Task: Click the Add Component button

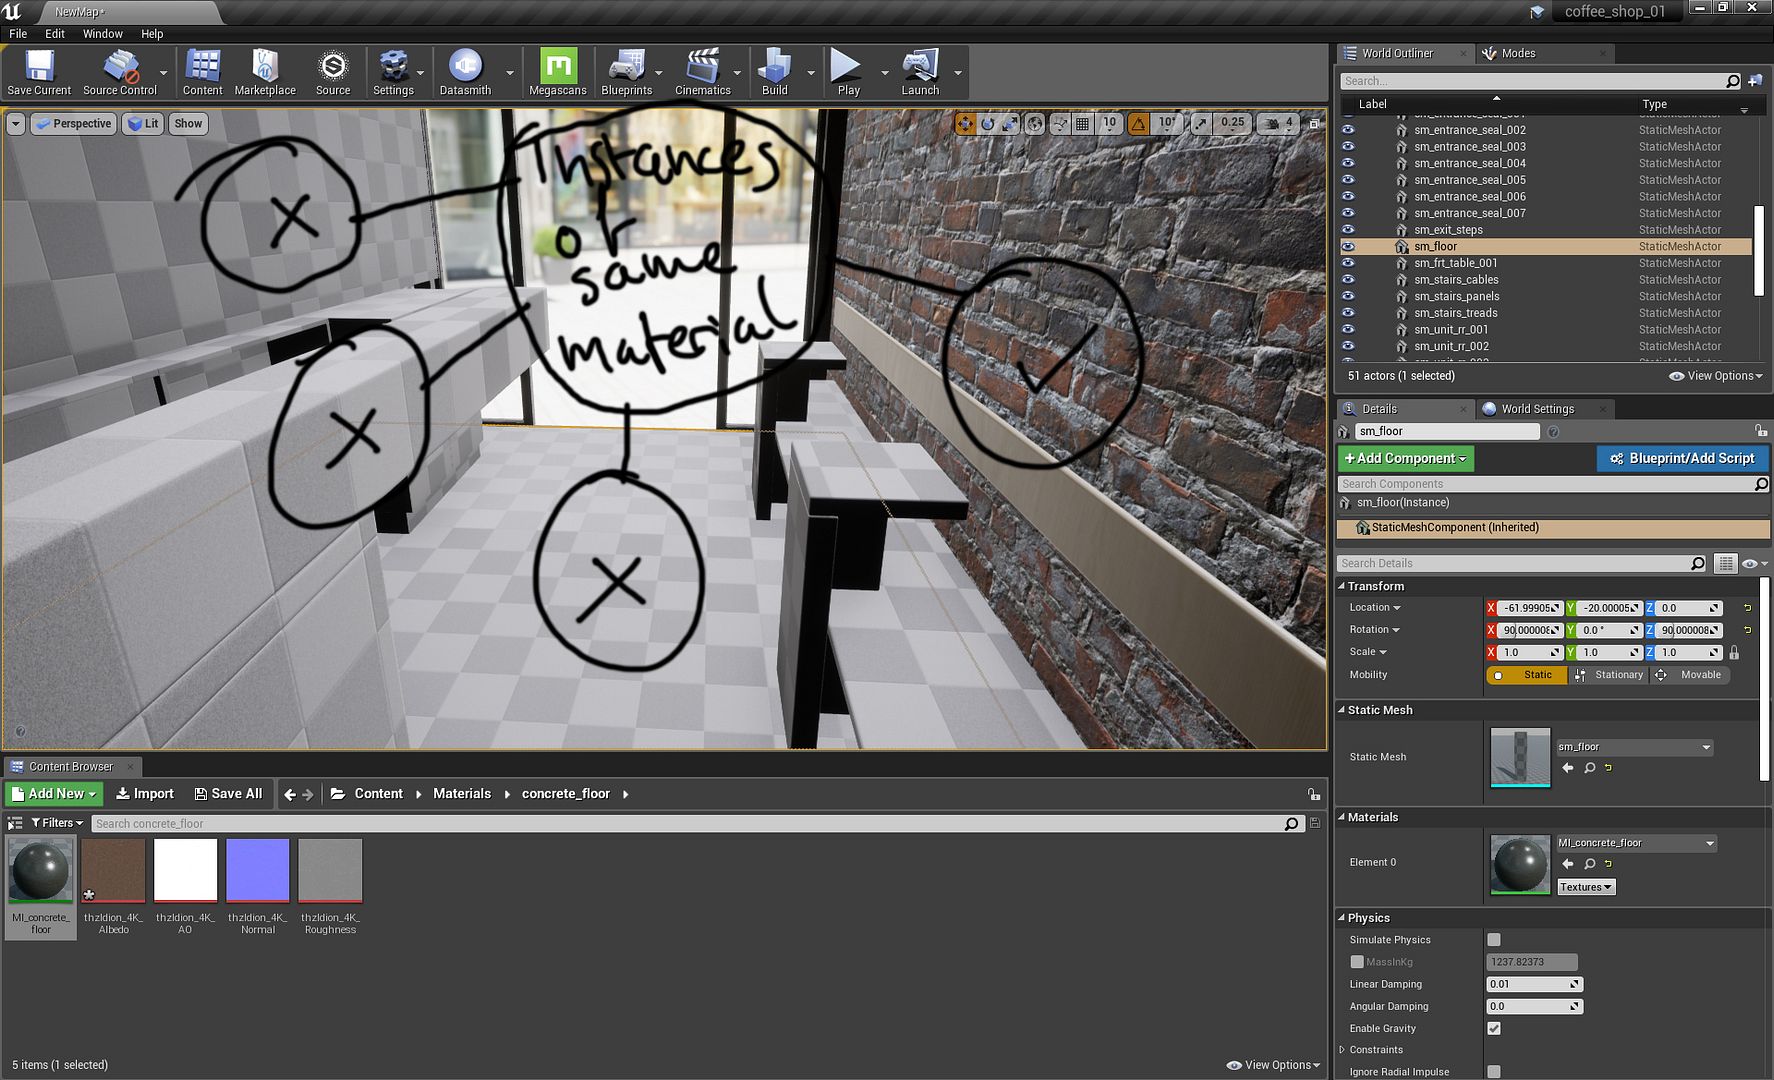Action: pos(1406,458)
